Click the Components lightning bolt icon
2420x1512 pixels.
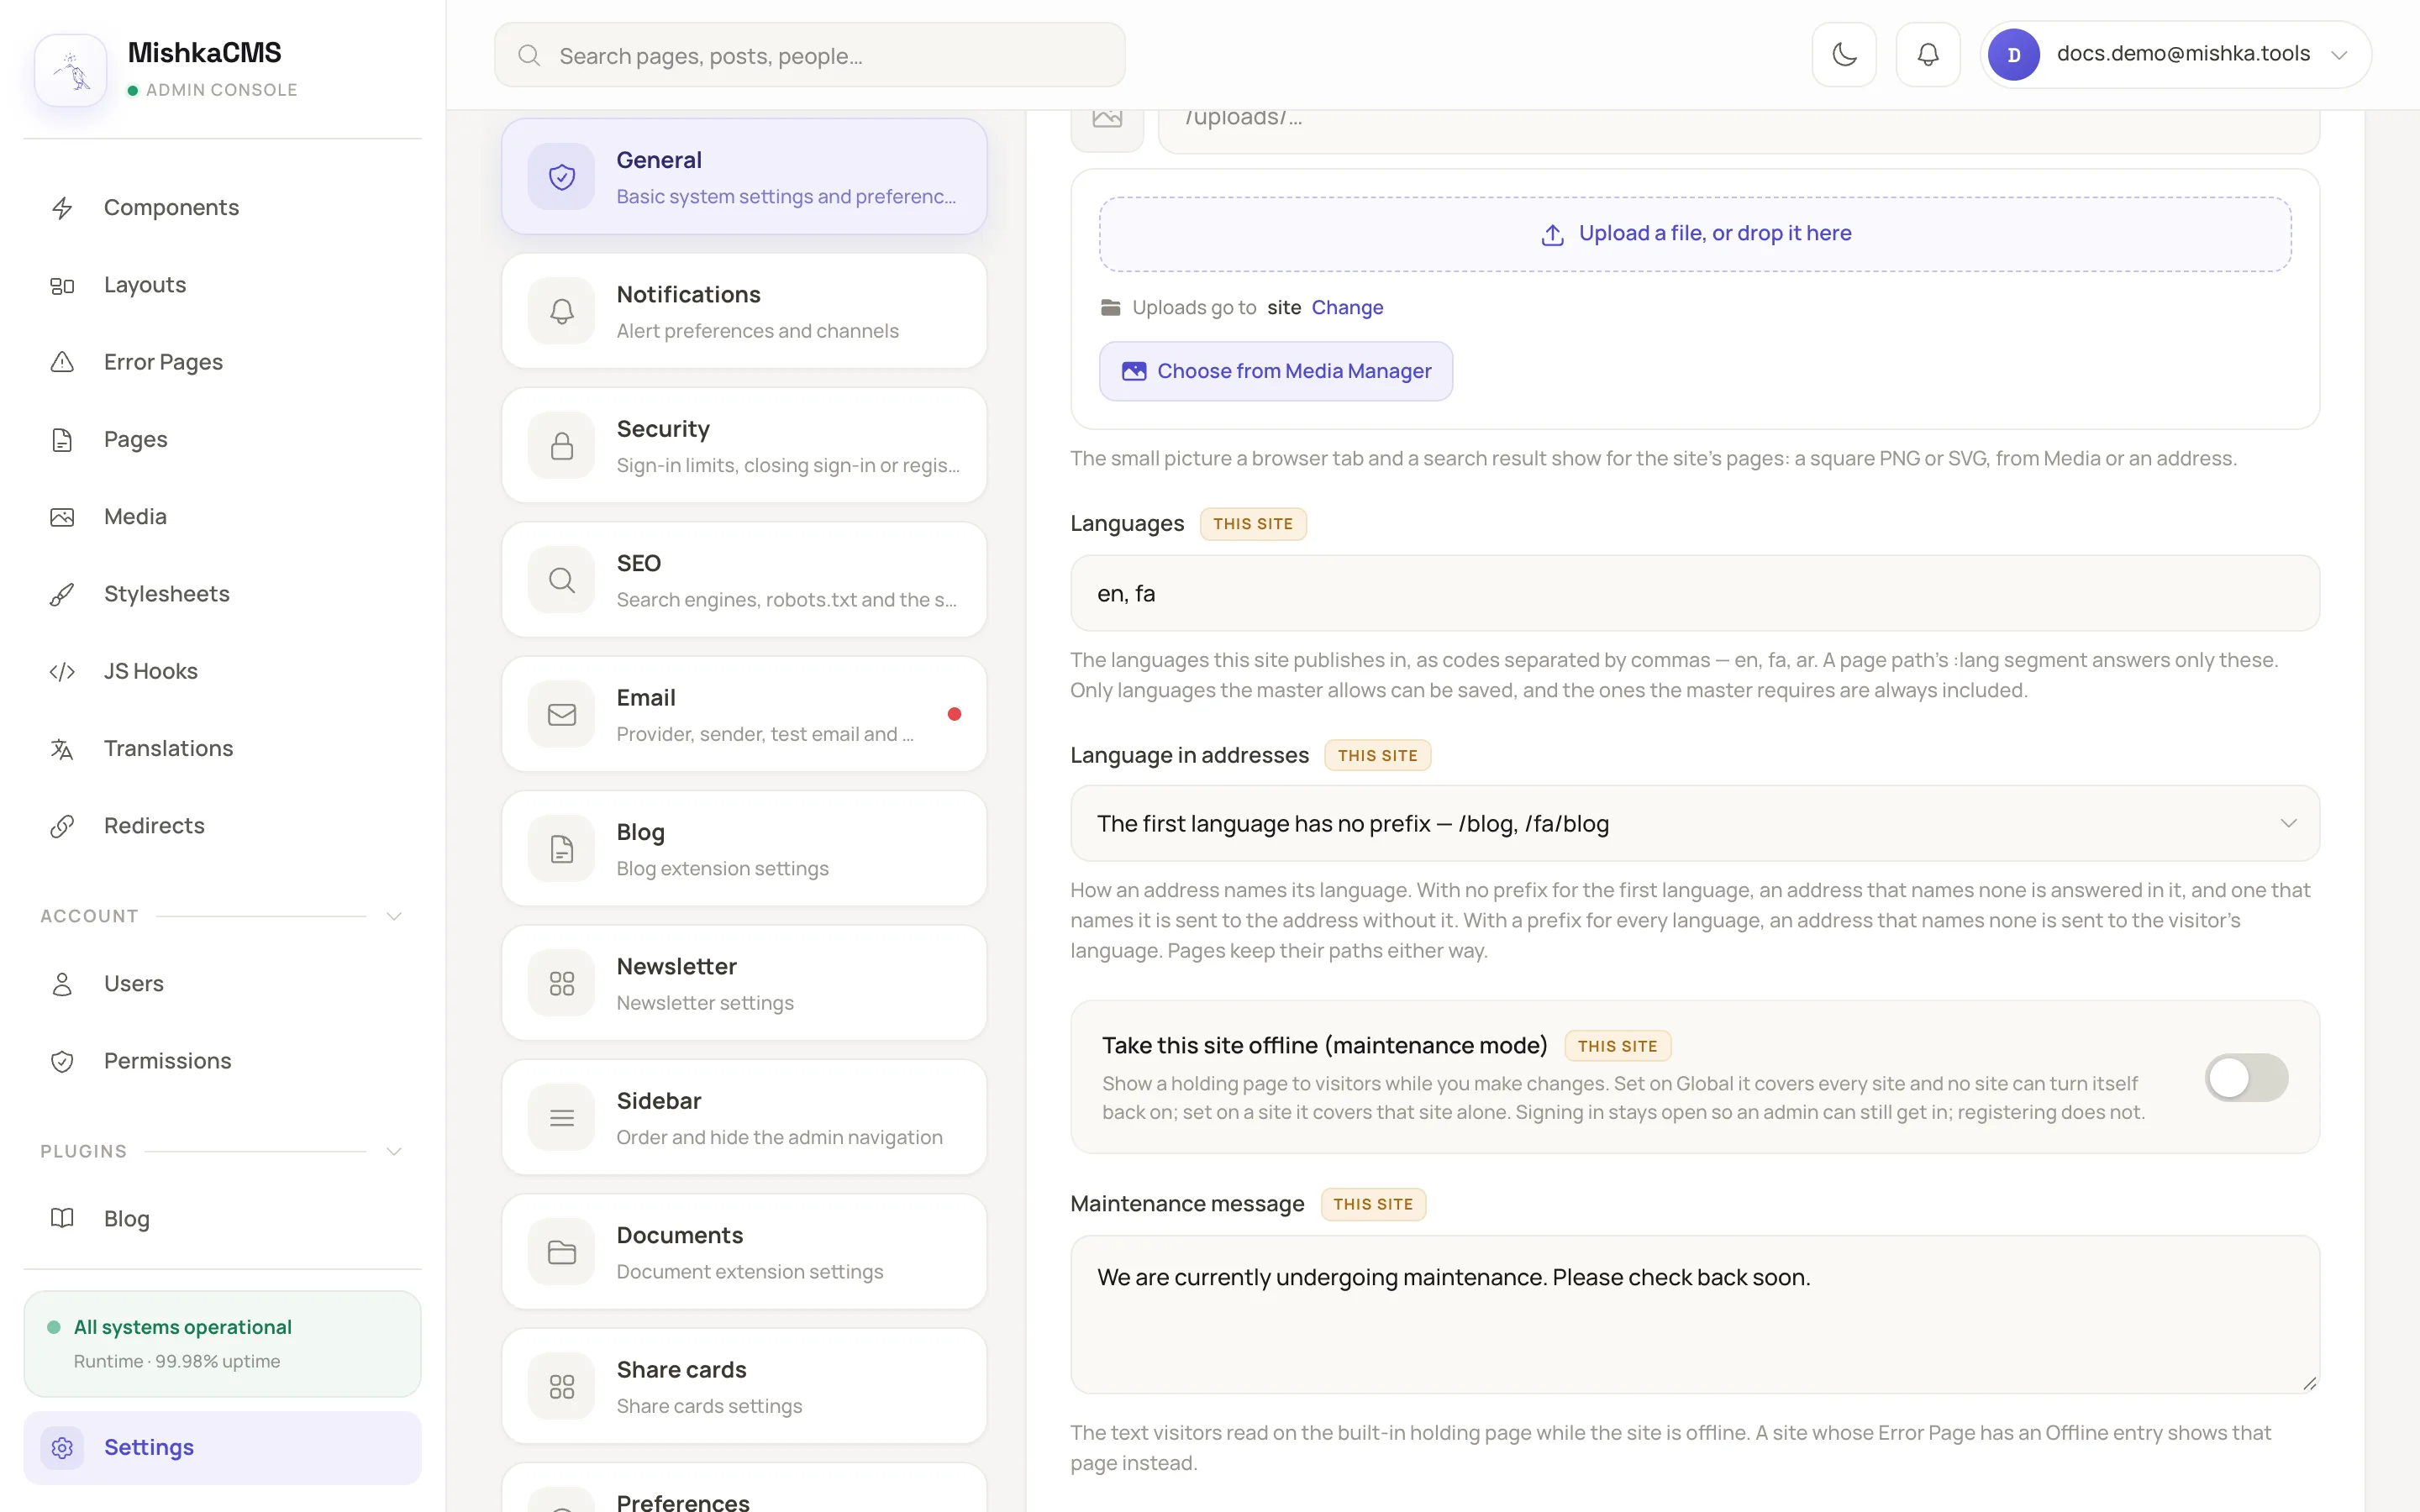pos(62,208)
